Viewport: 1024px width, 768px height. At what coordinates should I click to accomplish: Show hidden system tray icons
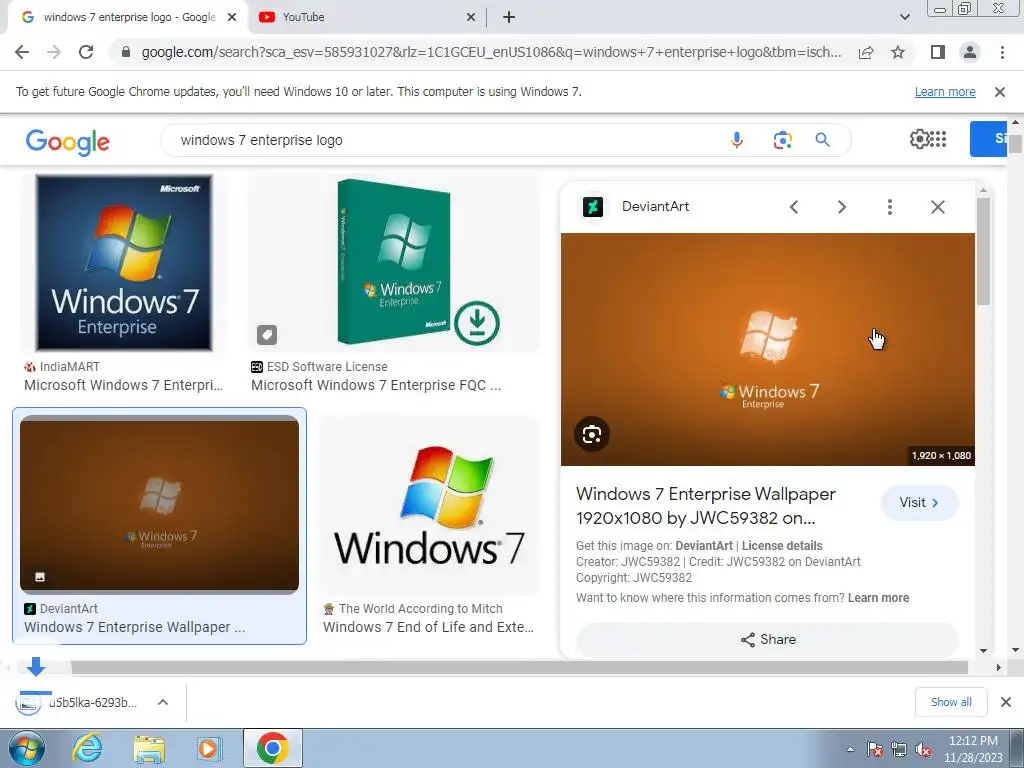click(x=850, y=749)
